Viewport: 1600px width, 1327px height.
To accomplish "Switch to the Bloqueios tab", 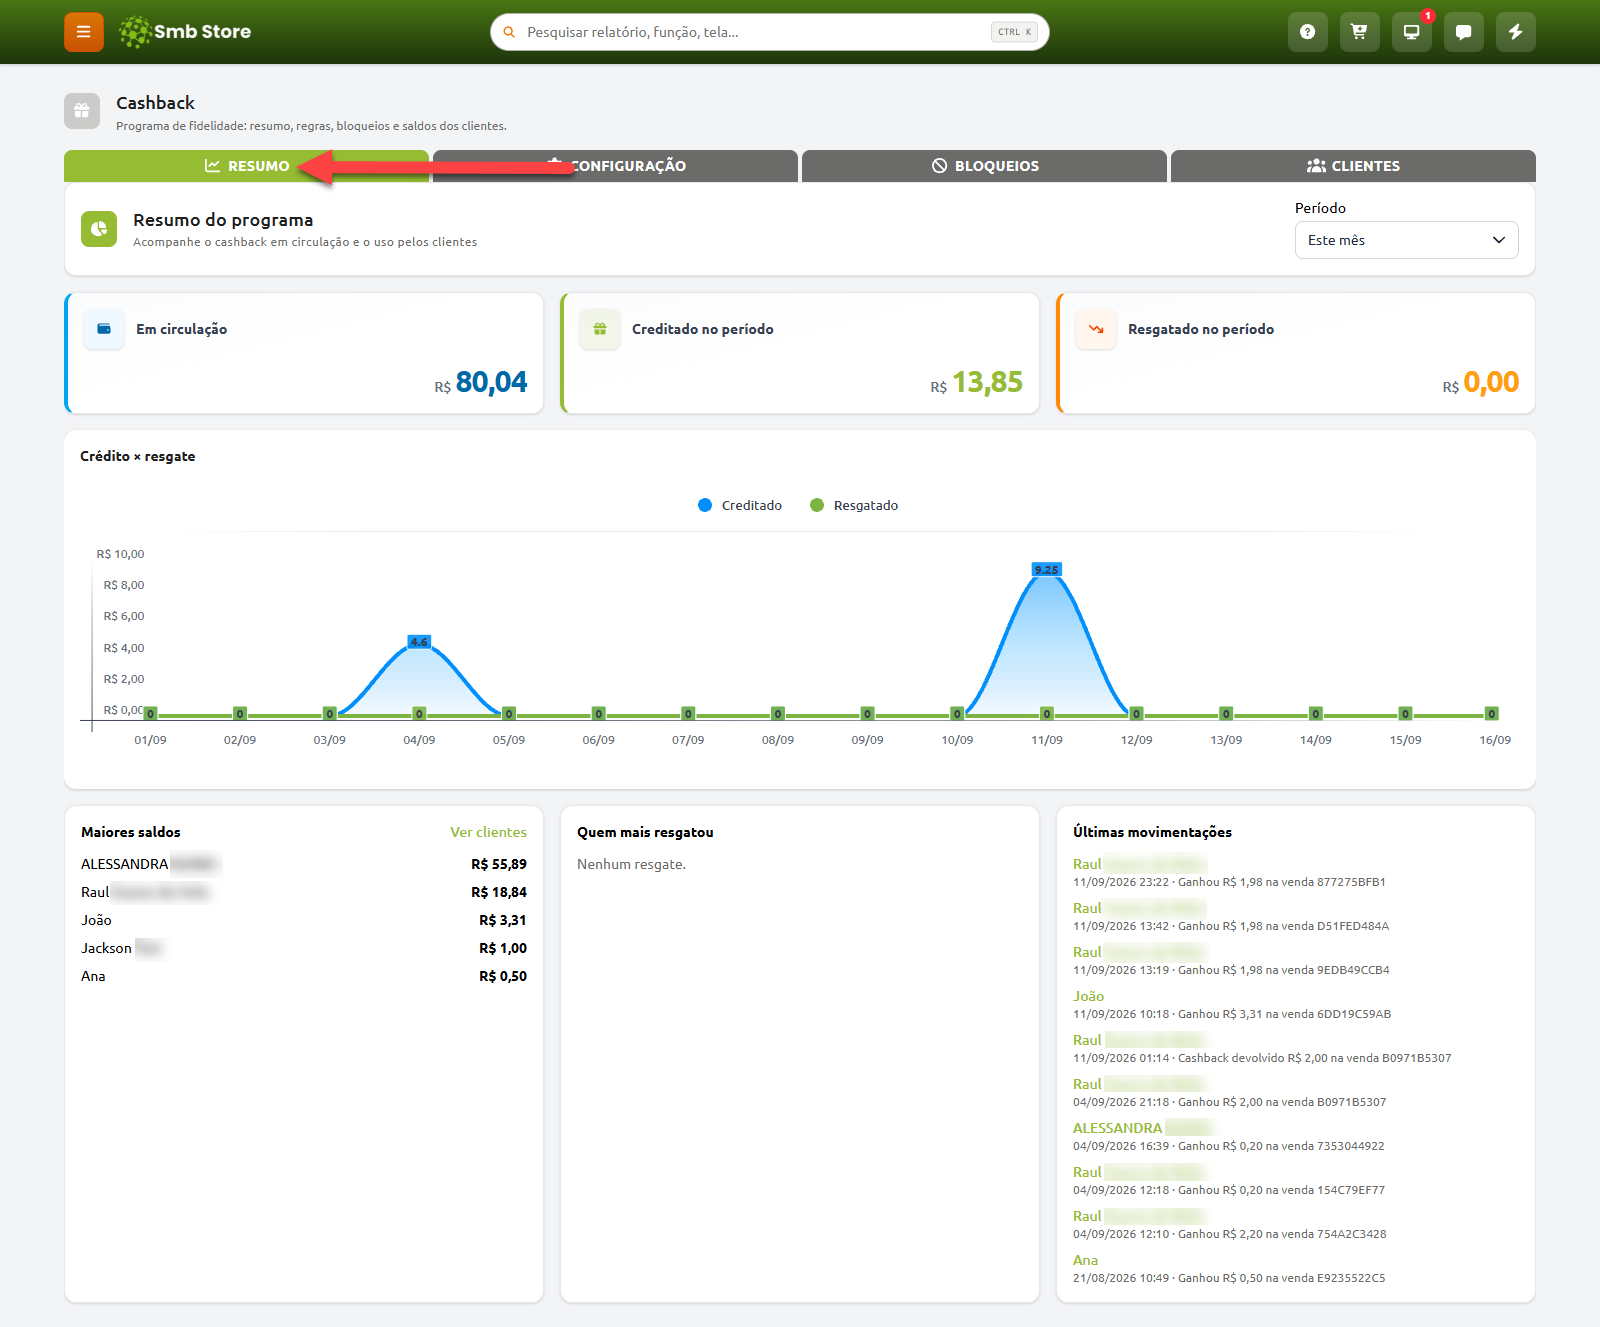I will [984, 166].
